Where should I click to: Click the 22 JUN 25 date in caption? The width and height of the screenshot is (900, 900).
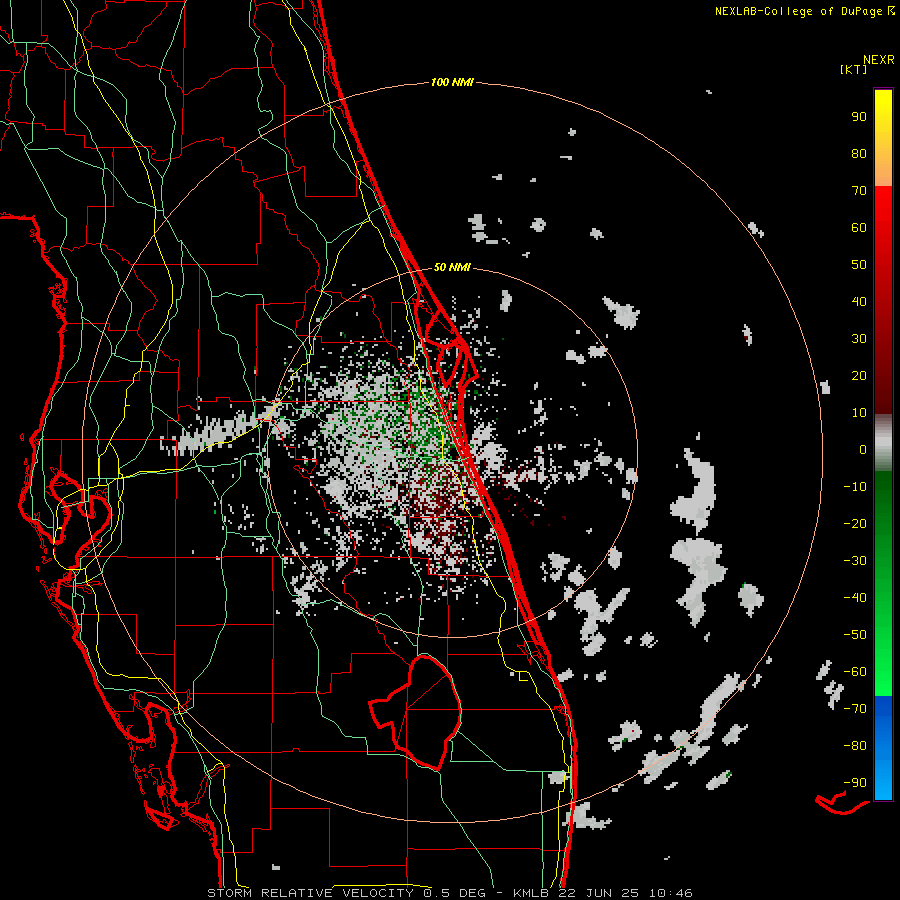pos(597,893)
